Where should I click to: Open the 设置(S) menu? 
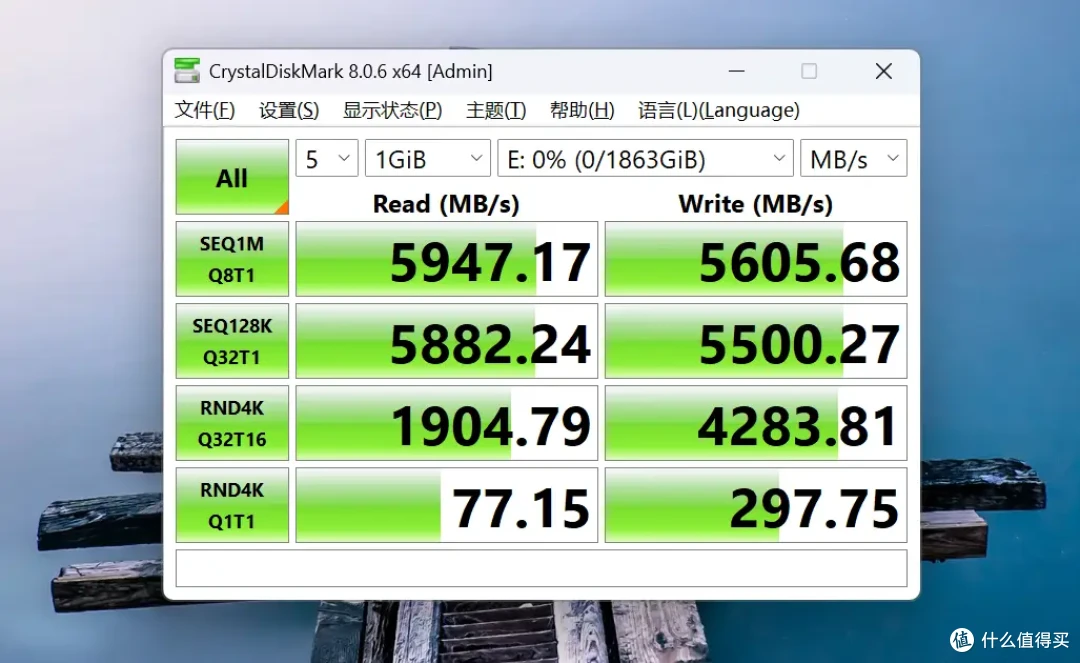(289, 110)
